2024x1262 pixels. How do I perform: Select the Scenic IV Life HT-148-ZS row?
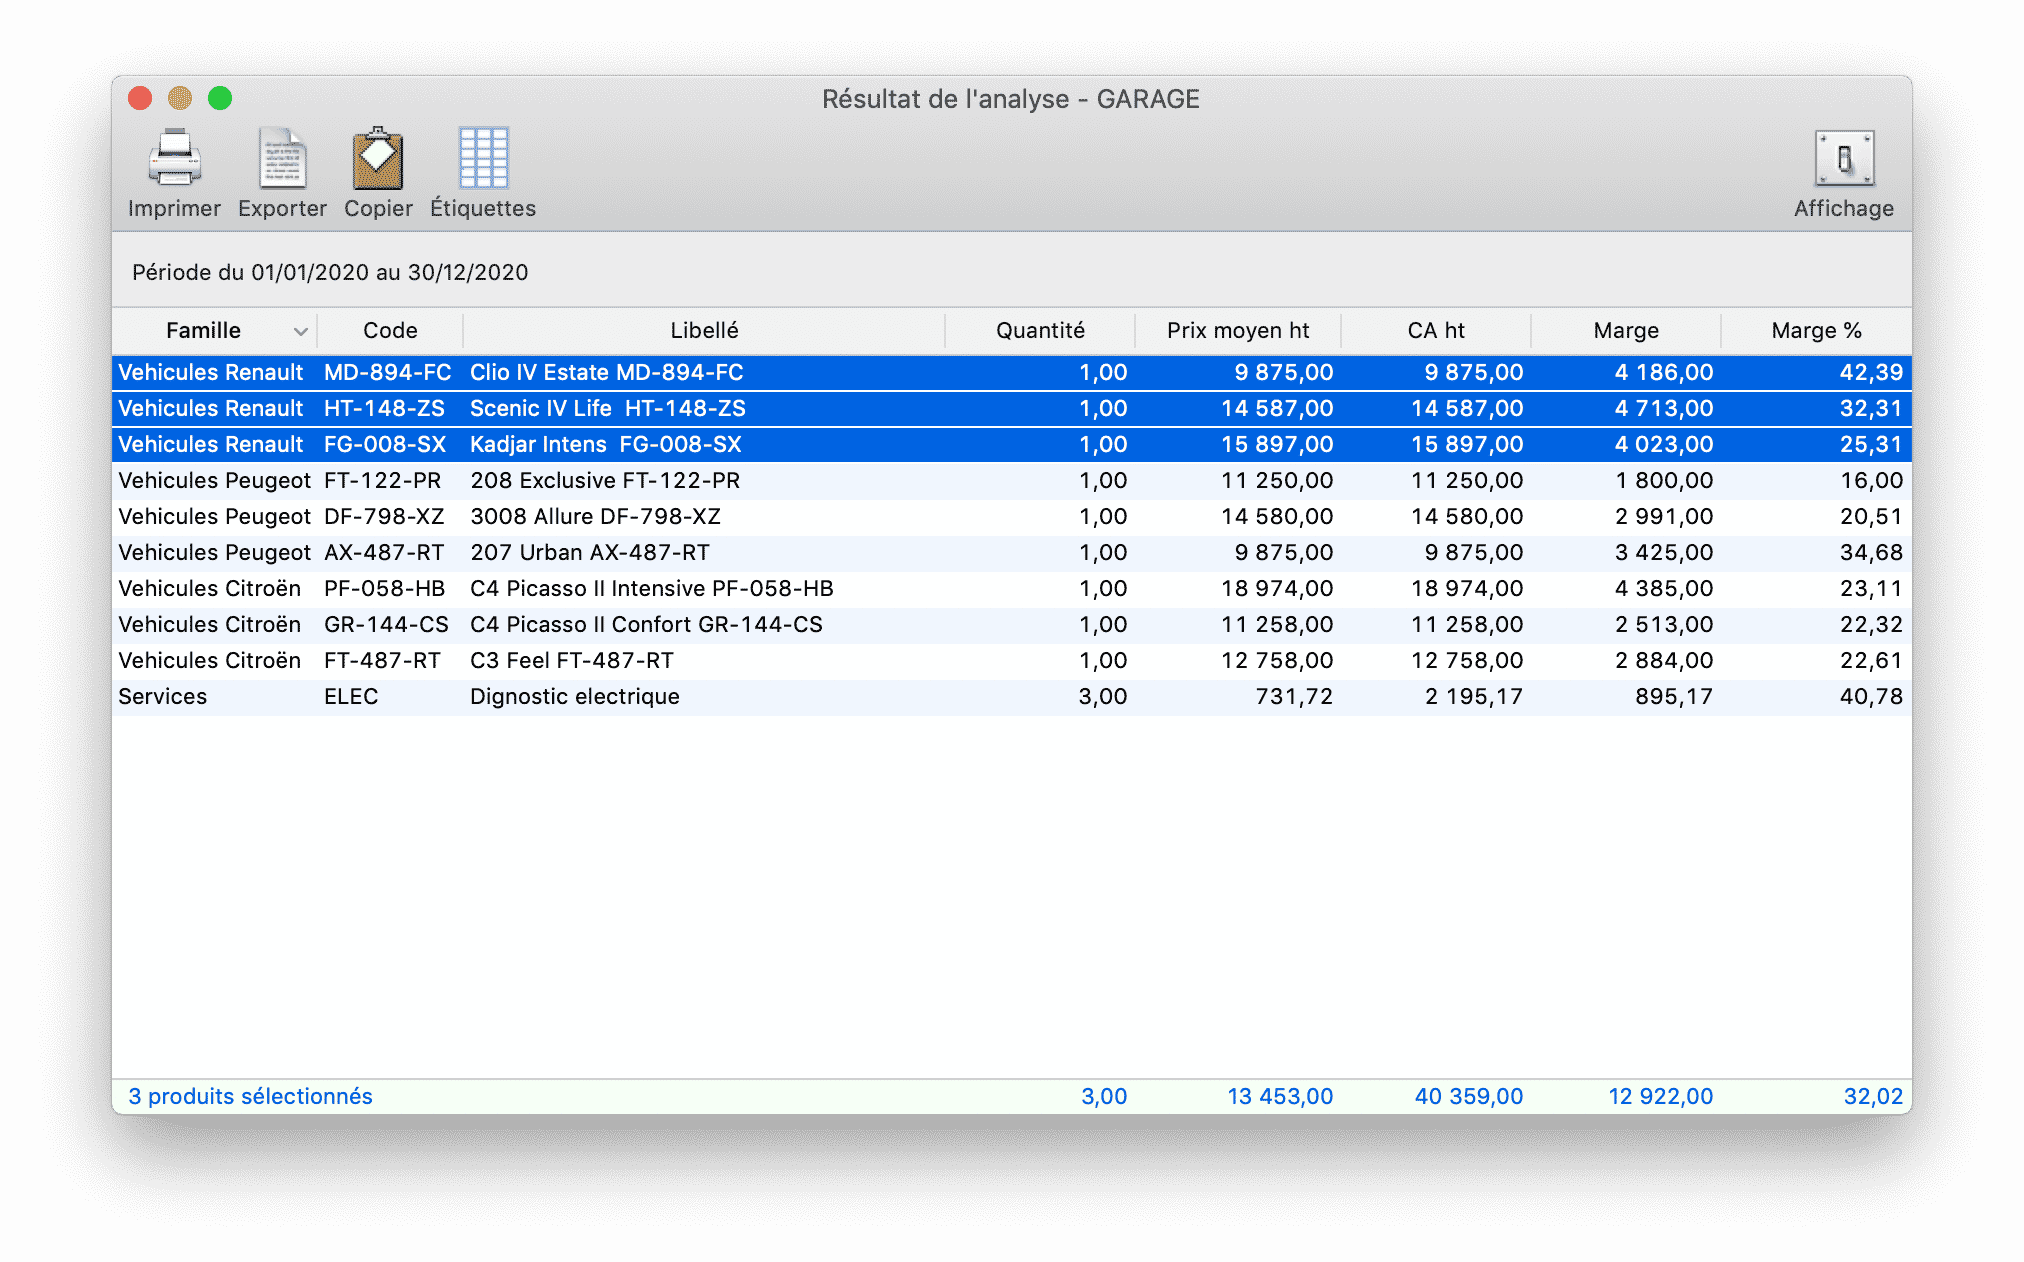(x=1012, y=408)
